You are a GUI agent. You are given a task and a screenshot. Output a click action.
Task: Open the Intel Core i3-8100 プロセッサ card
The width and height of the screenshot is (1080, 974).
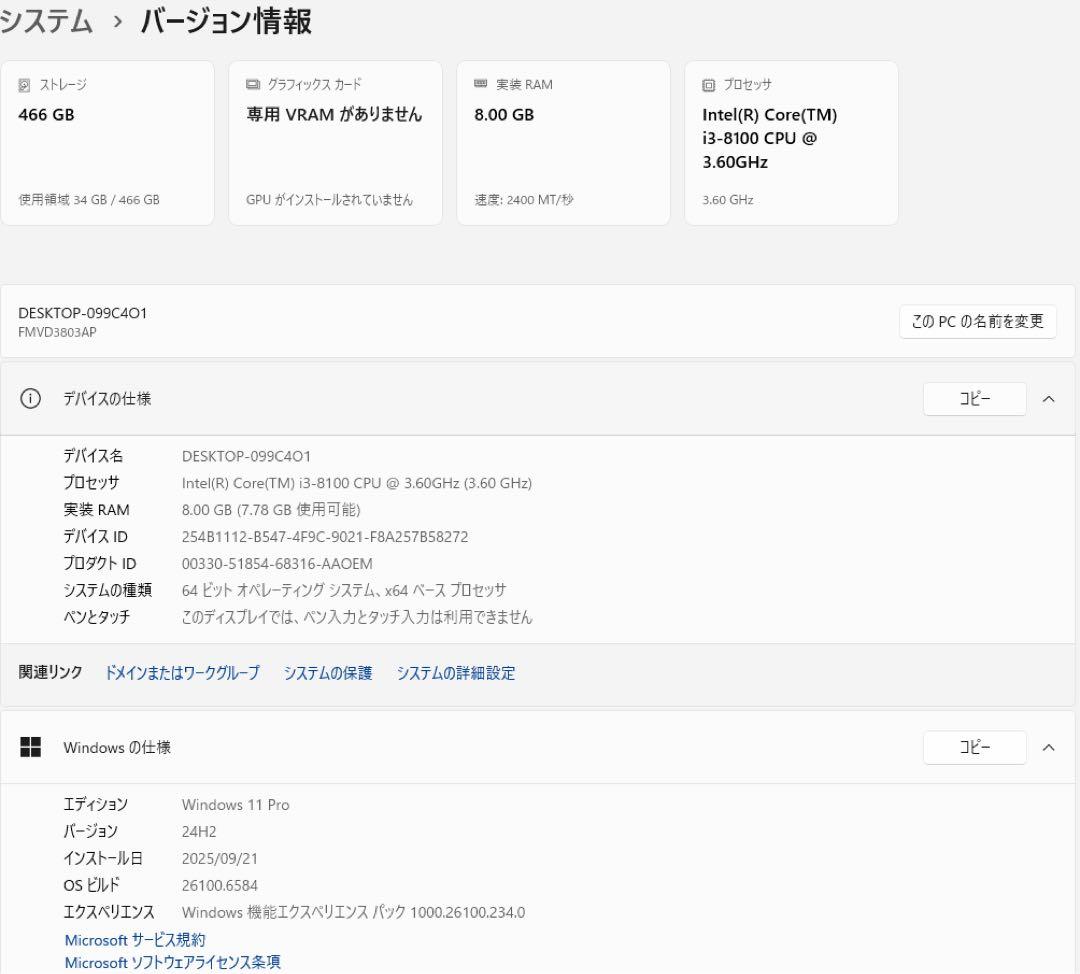pos(791,142)
